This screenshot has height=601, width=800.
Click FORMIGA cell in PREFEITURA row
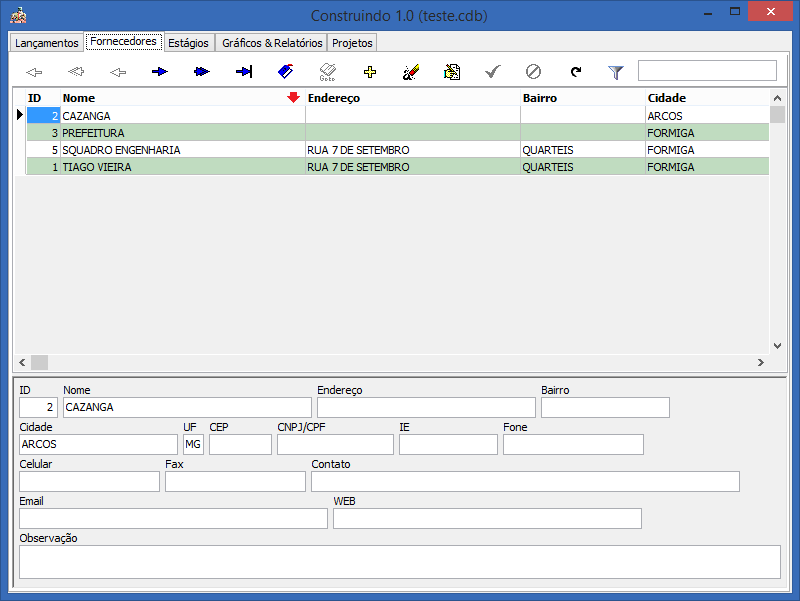point(707,133)
